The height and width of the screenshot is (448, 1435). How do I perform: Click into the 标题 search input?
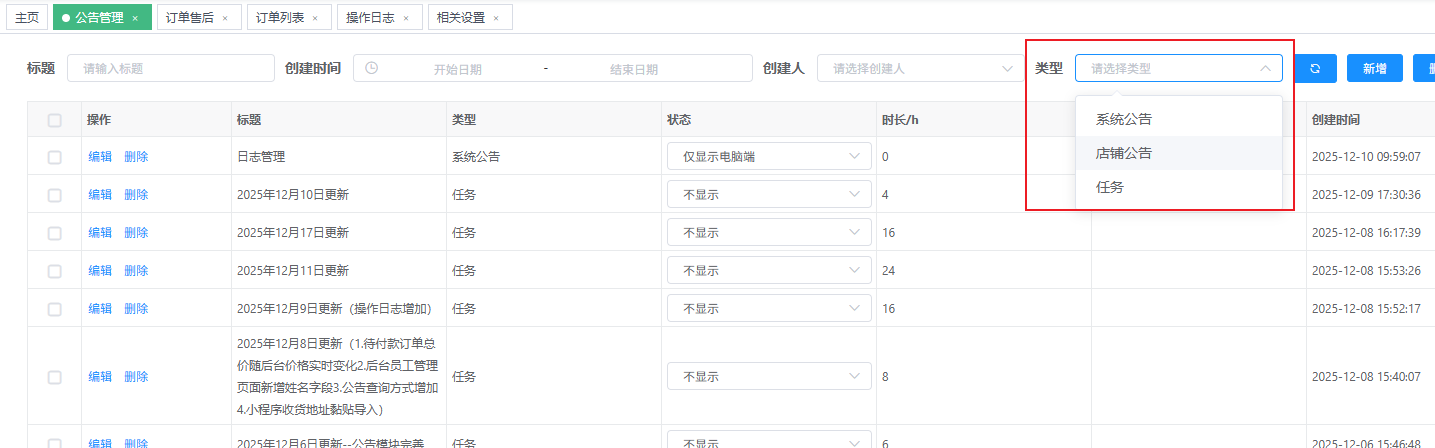[x=170, y=68]
